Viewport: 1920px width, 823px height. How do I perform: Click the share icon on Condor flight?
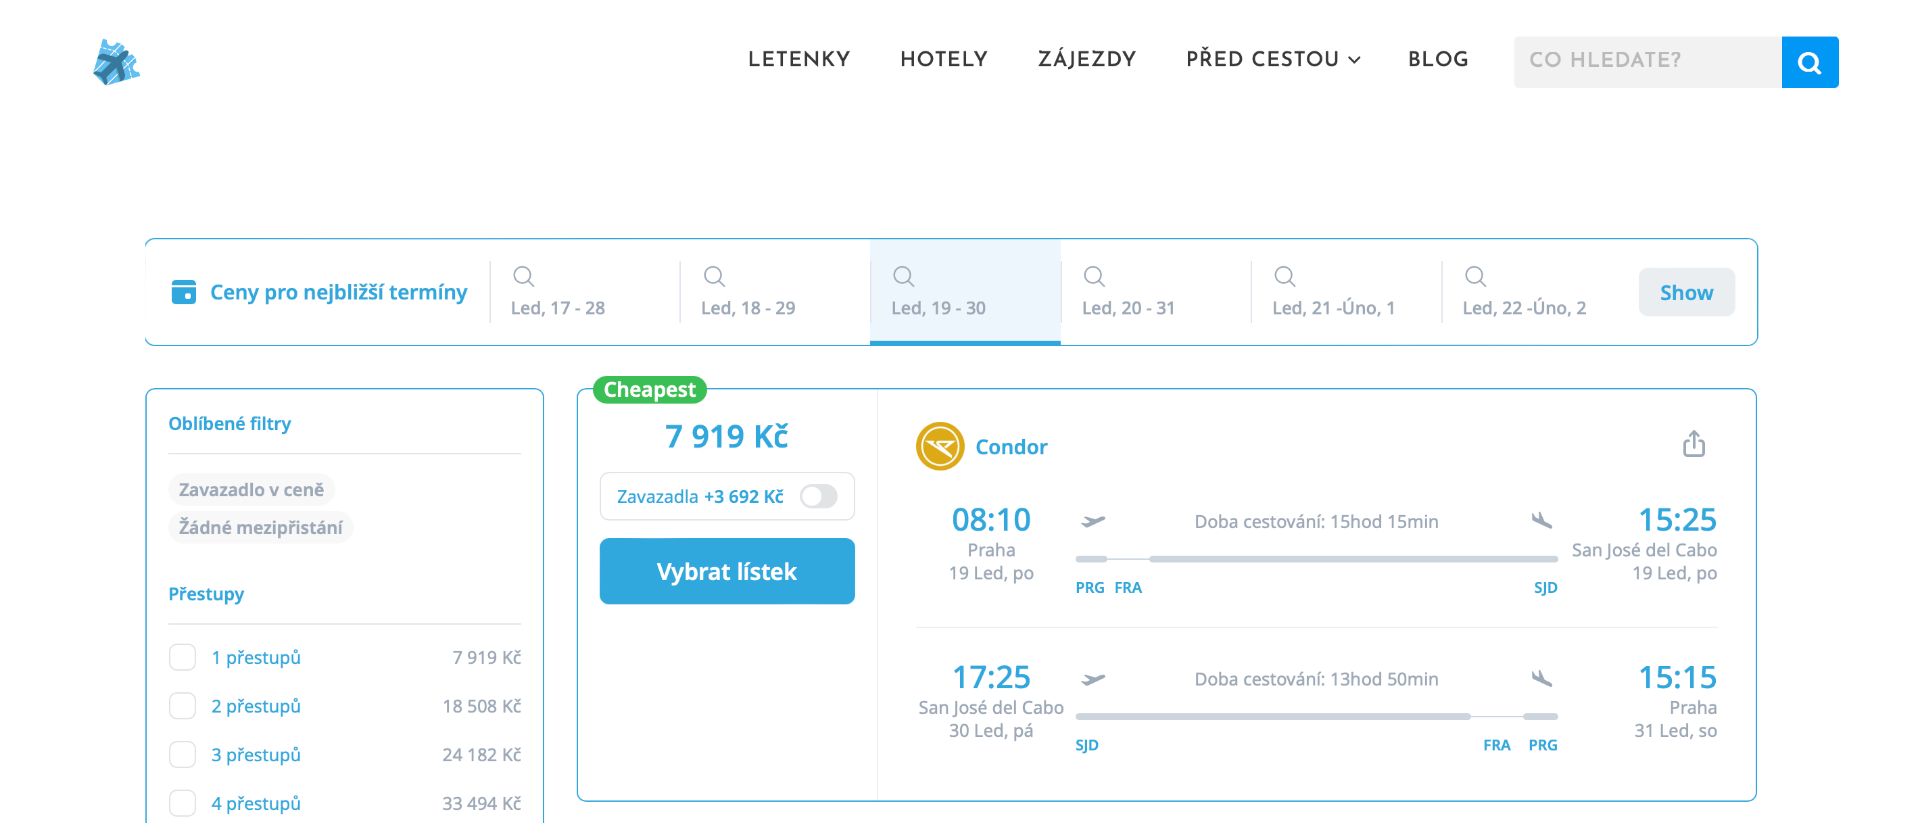click(1693, 444)
